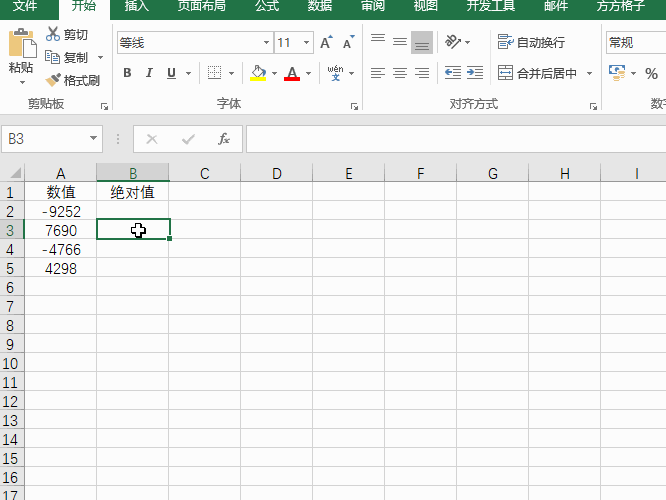This screenshot has height=500, width=666.
Task: Open the font name combo box 等线
Action: pyautogui.click(x=195, y=42)
